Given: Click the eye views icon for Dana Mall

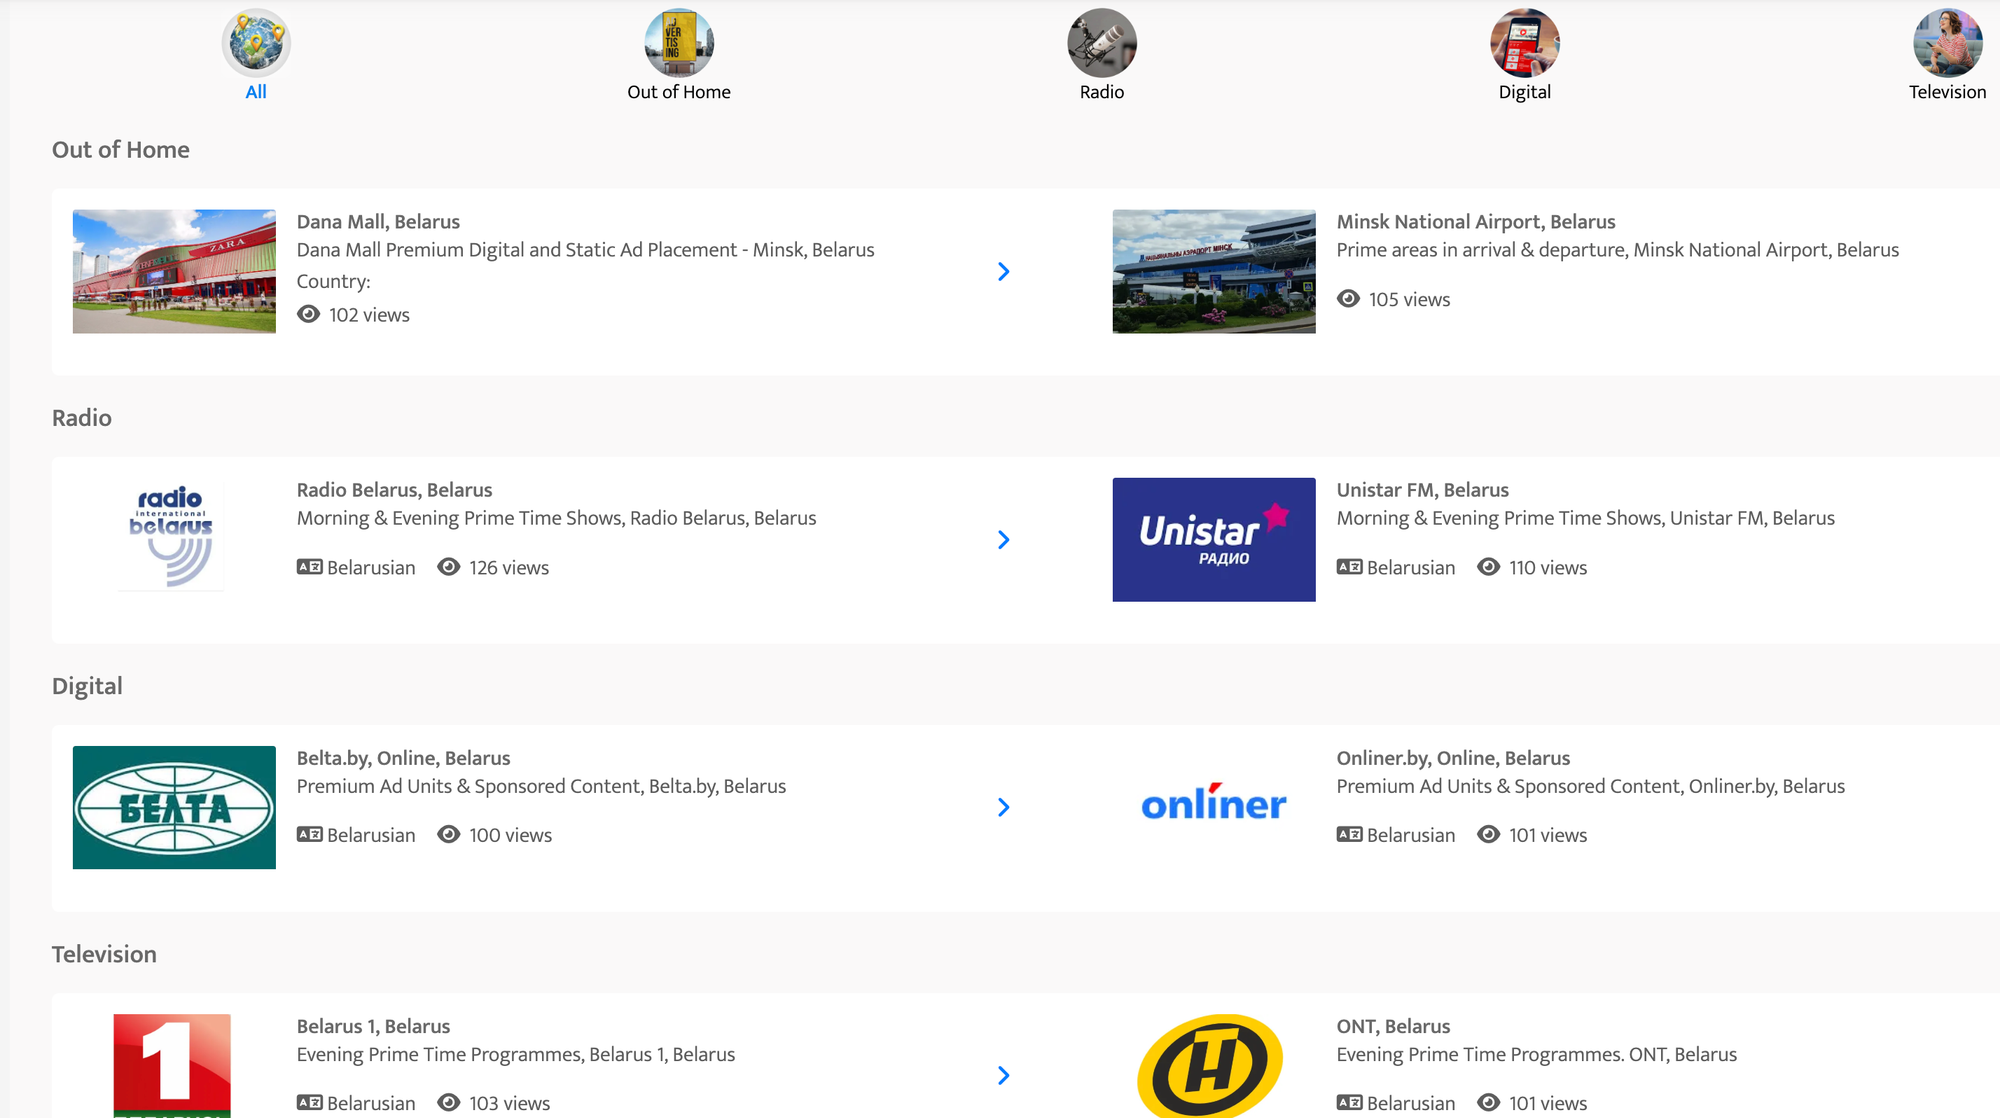Looking at the screenshot, I should point(309,314).
